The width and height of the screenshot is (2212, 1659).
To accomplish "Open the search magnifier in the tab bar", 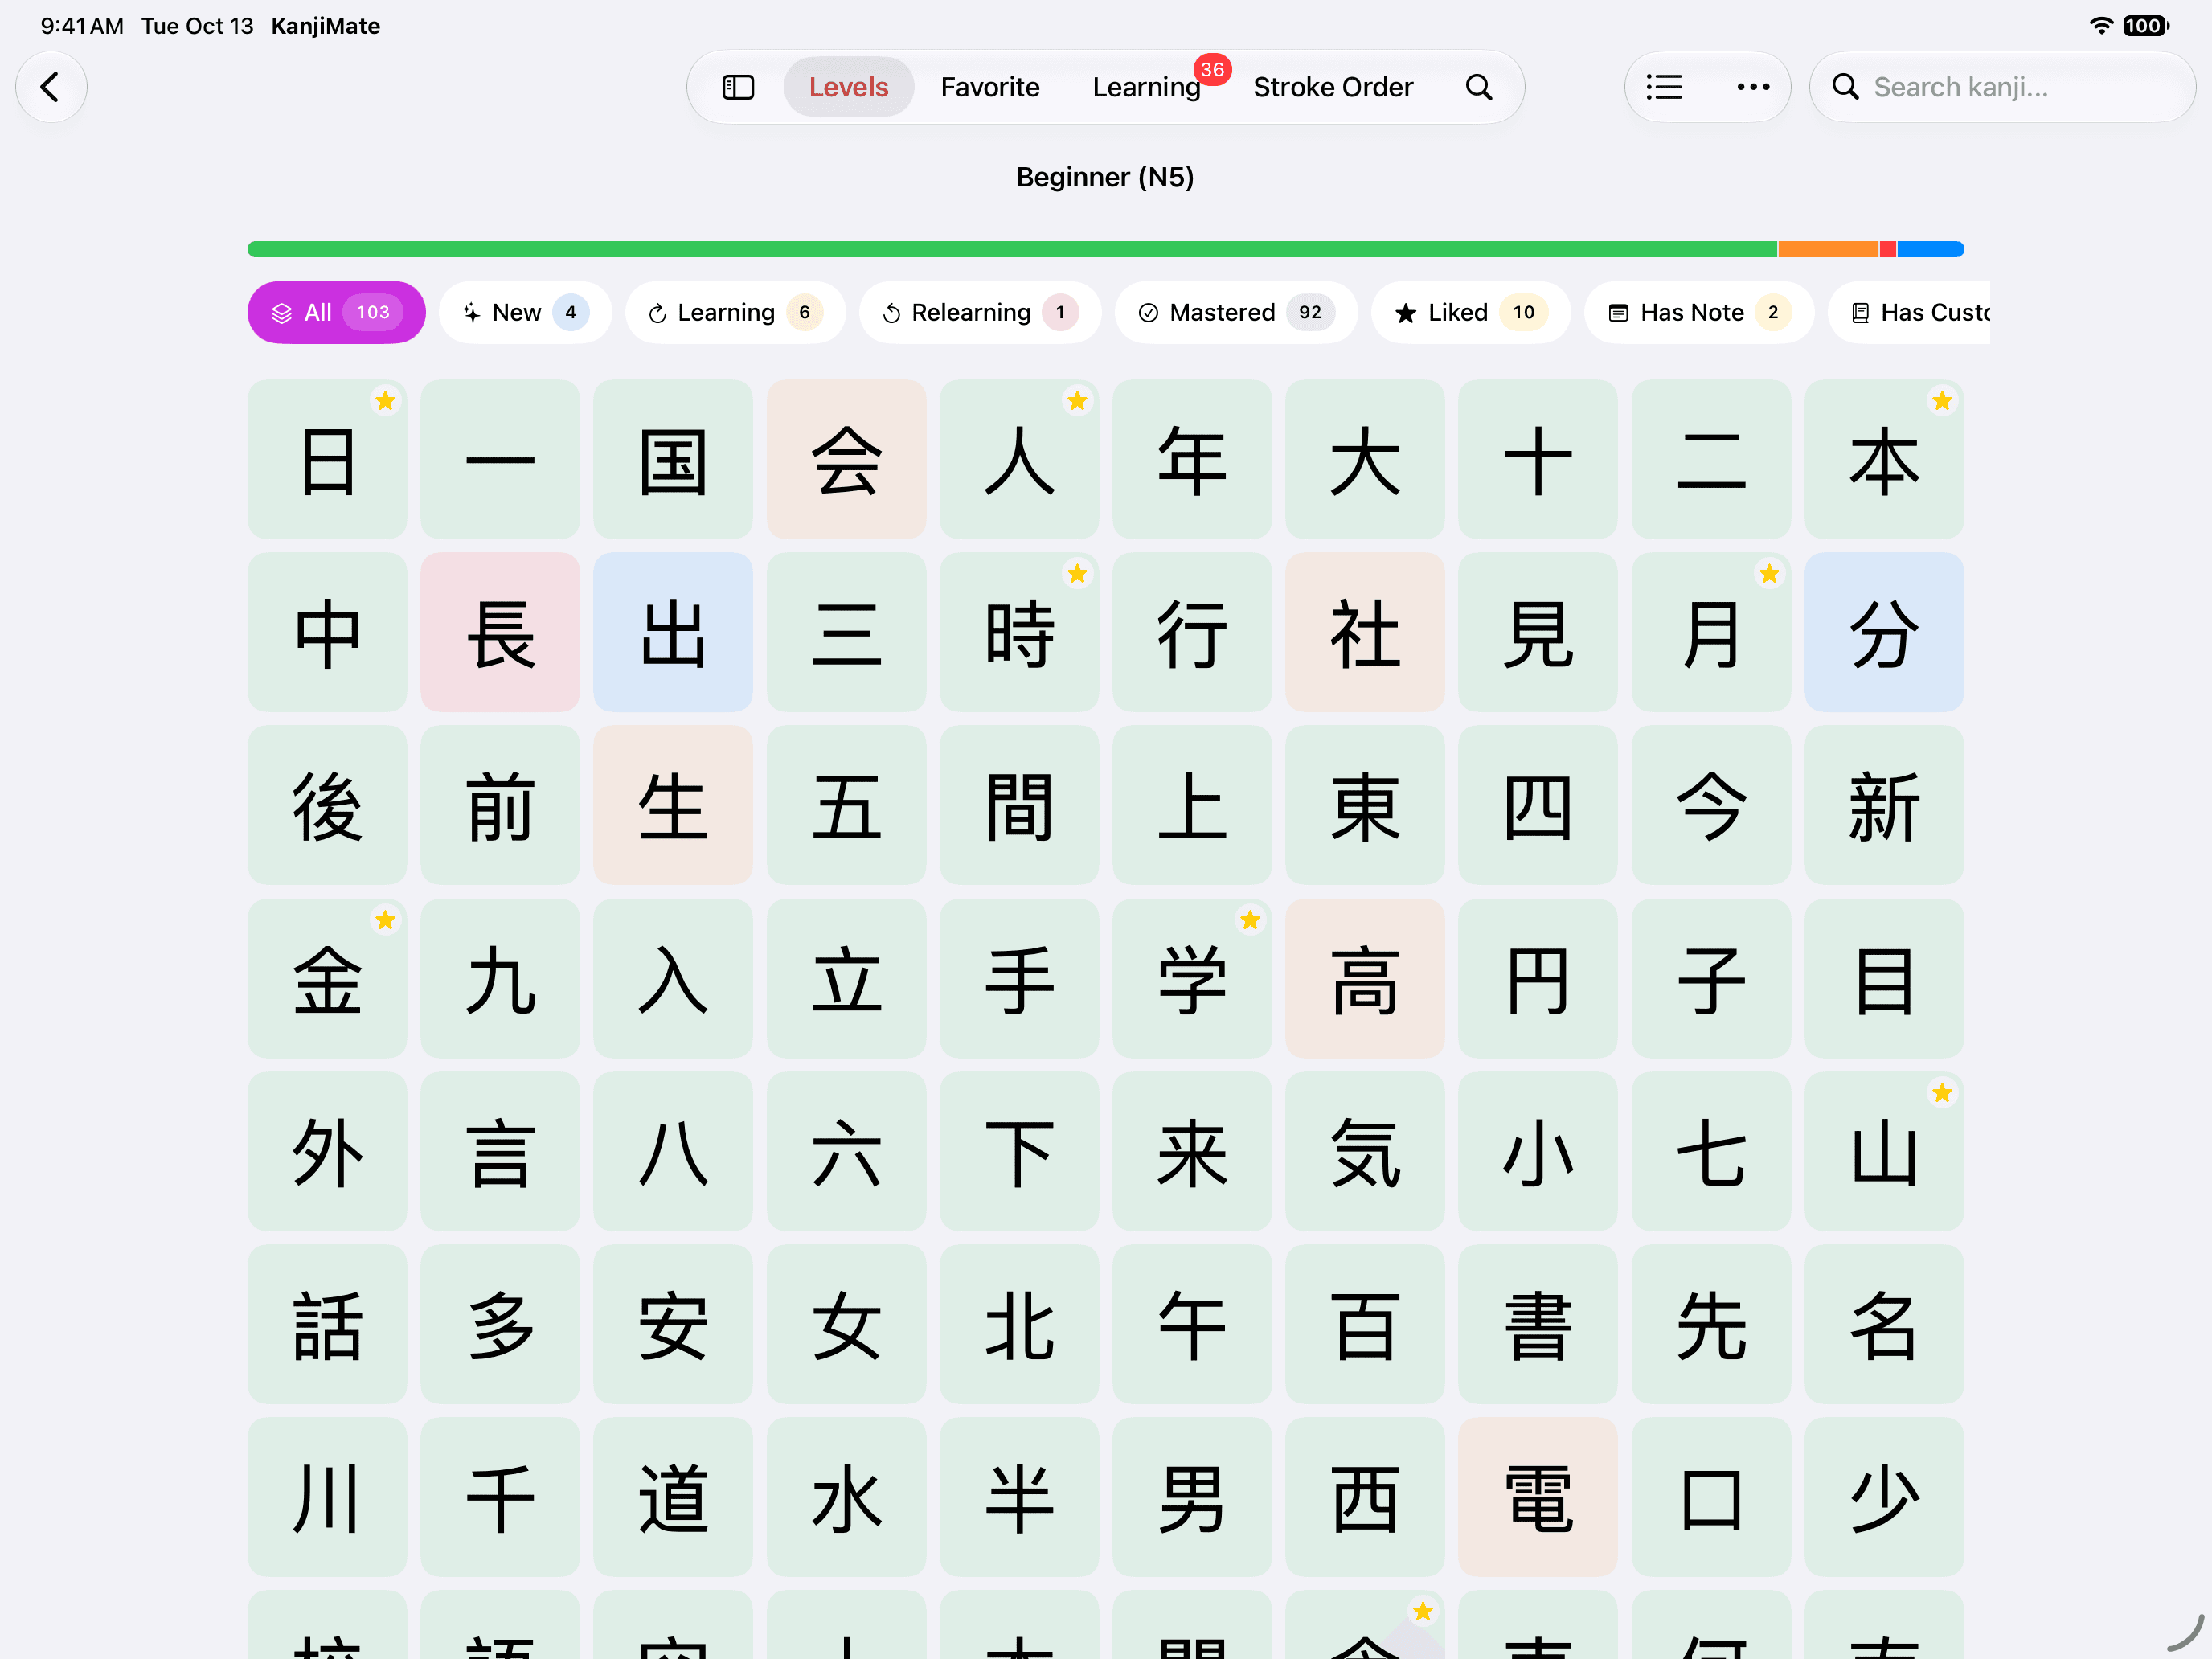I will click(x=1479, y=87).
